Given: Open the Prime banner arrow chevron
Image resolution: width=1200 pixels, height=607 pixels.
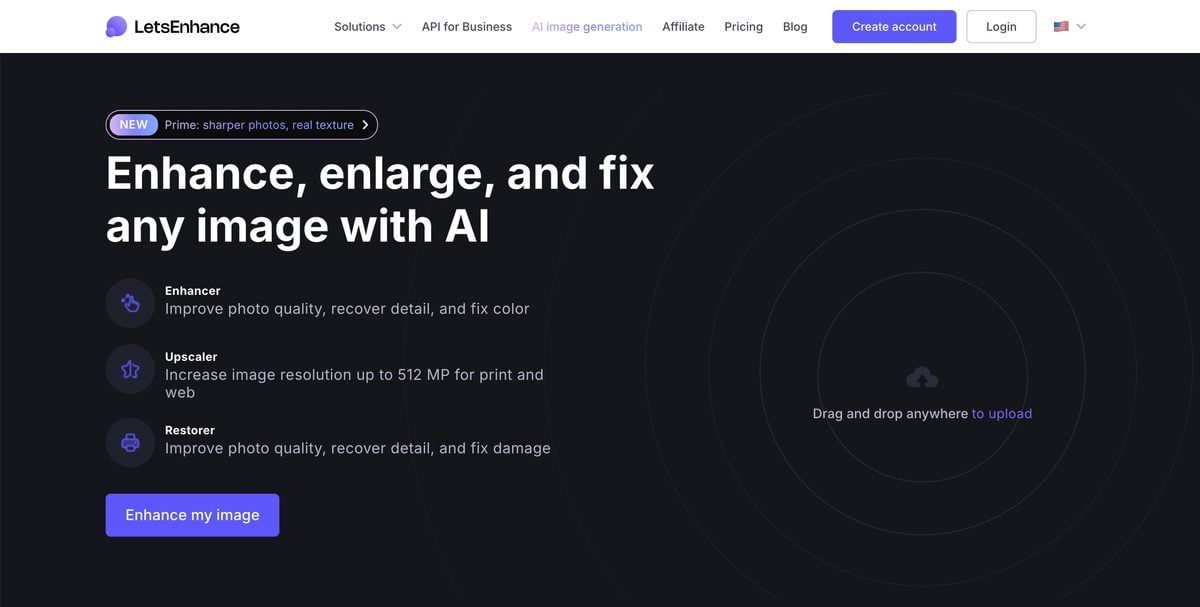Looking at the screenshot, I should [x=365, y=125].
